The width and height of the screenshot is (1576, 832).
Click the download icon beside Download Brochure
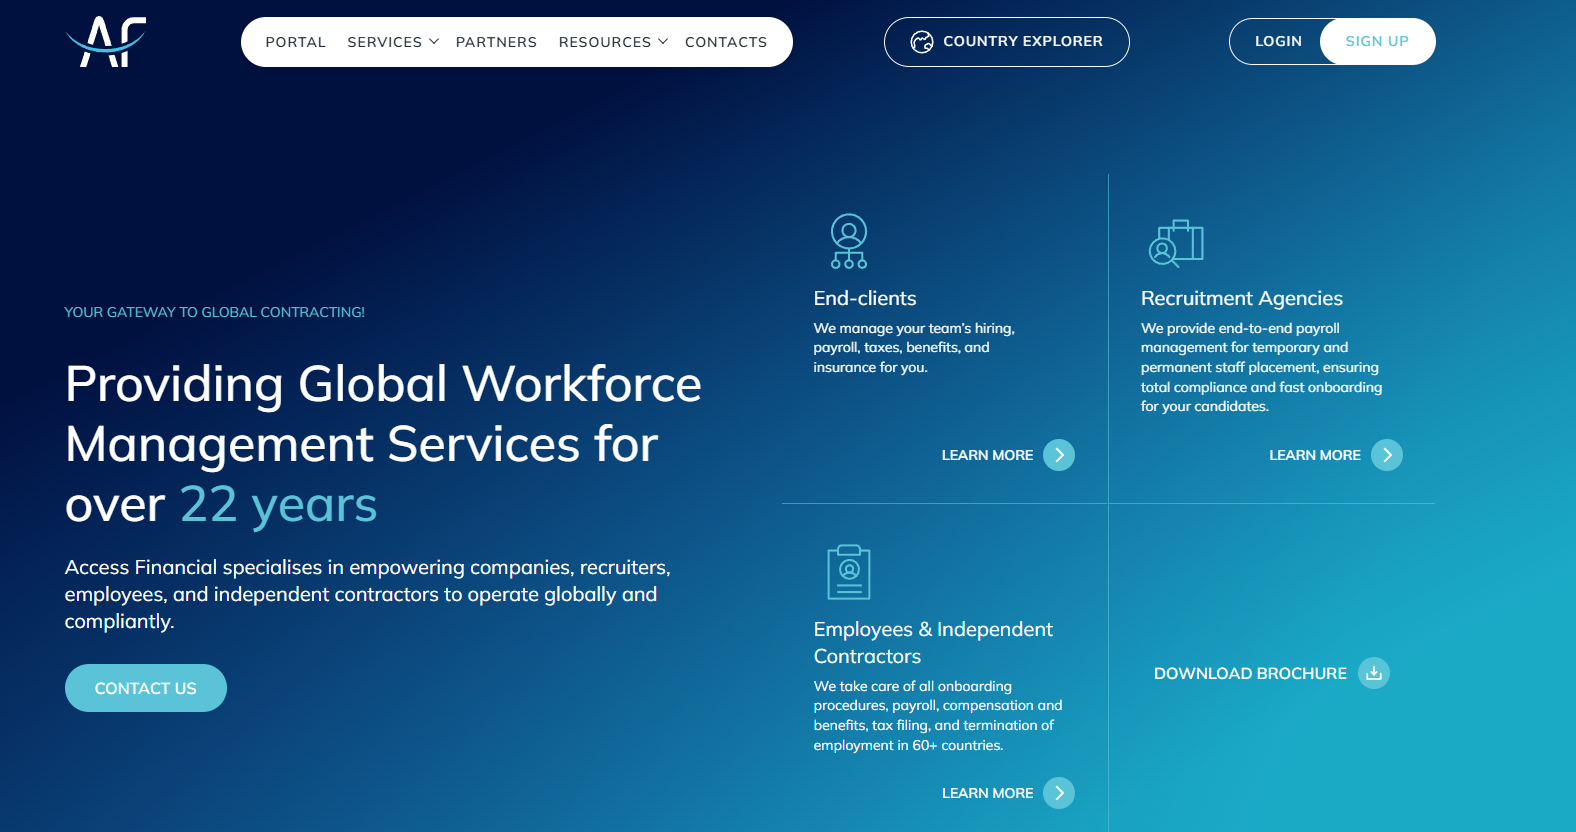point(1374,673)
